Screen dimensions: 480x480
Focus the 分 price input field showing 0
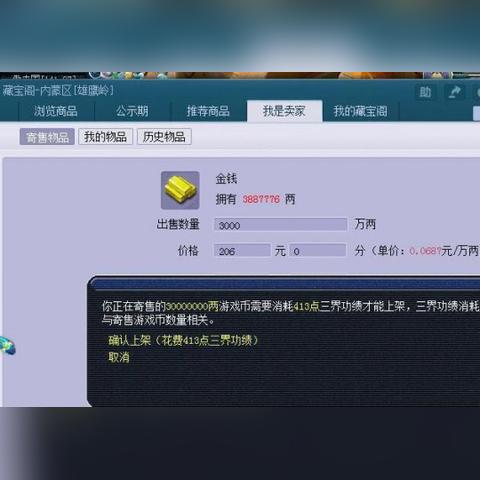click(318, 251)
